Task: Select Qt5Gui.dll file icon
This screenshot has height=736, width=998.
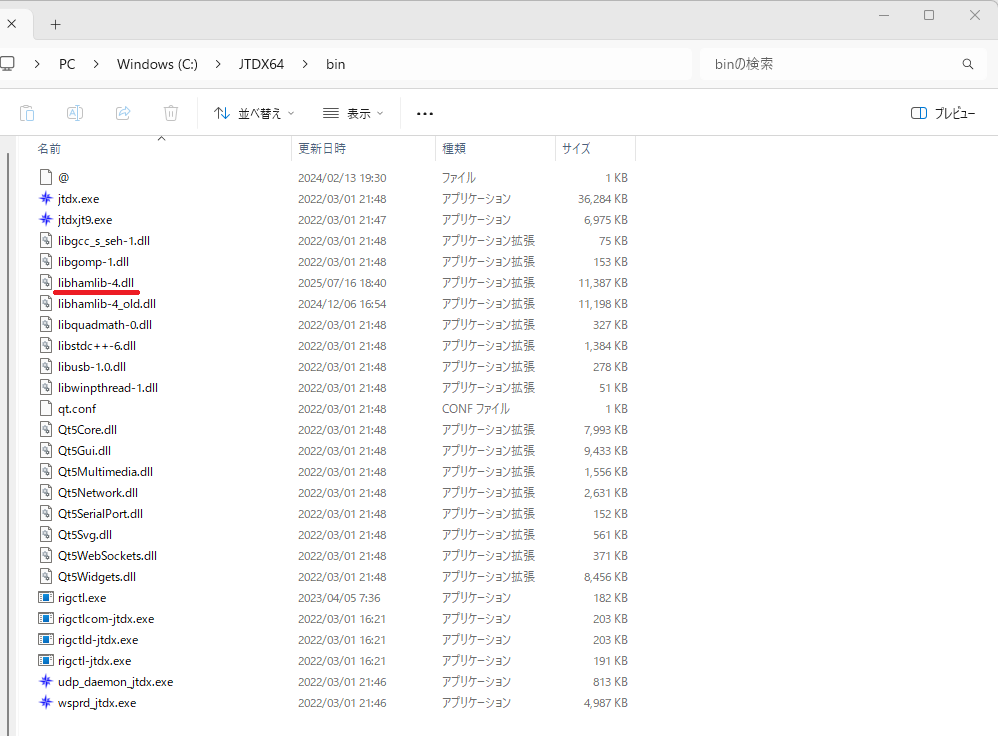Action: 46,450
